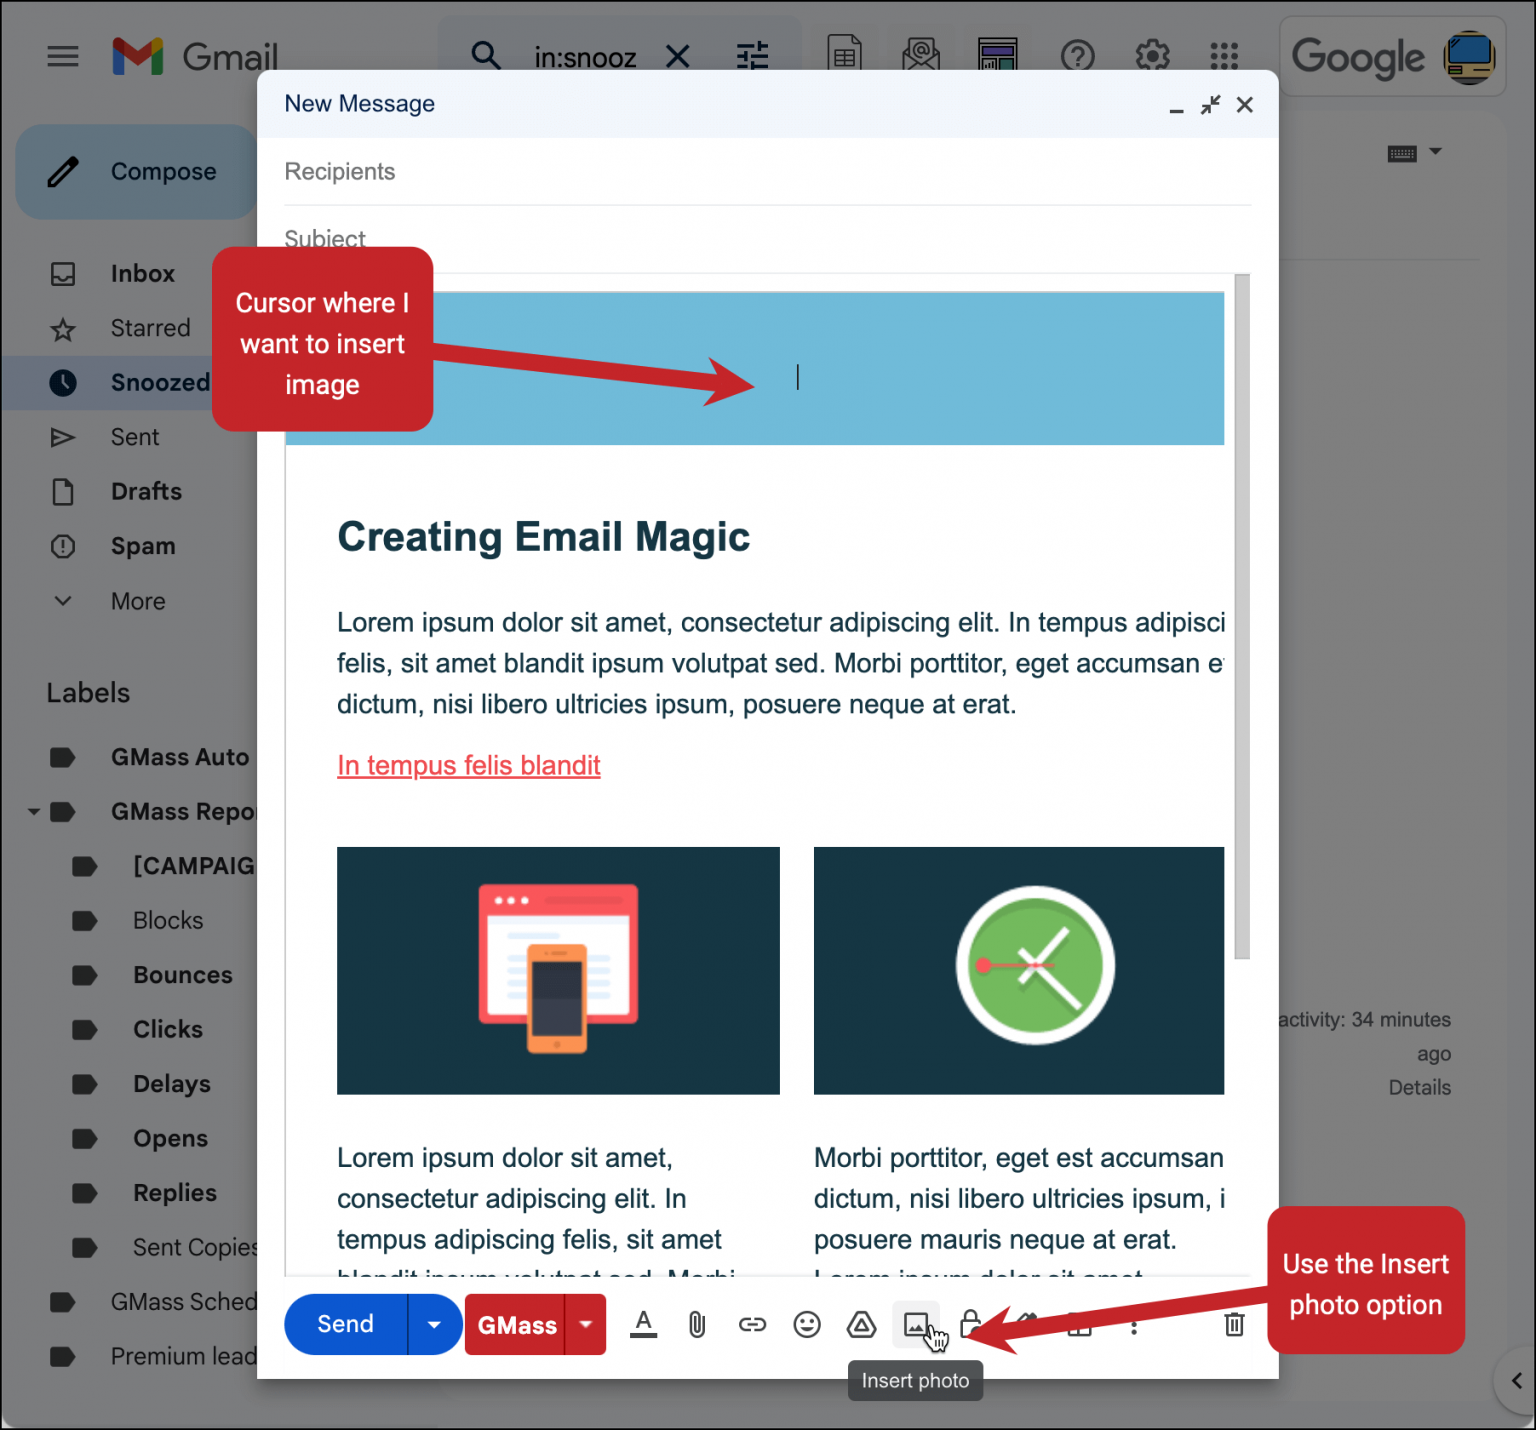Viewport: 1536px width, 1430px height.
Task: Collapse the GMass Reports label group
Action: pos(33,811)
